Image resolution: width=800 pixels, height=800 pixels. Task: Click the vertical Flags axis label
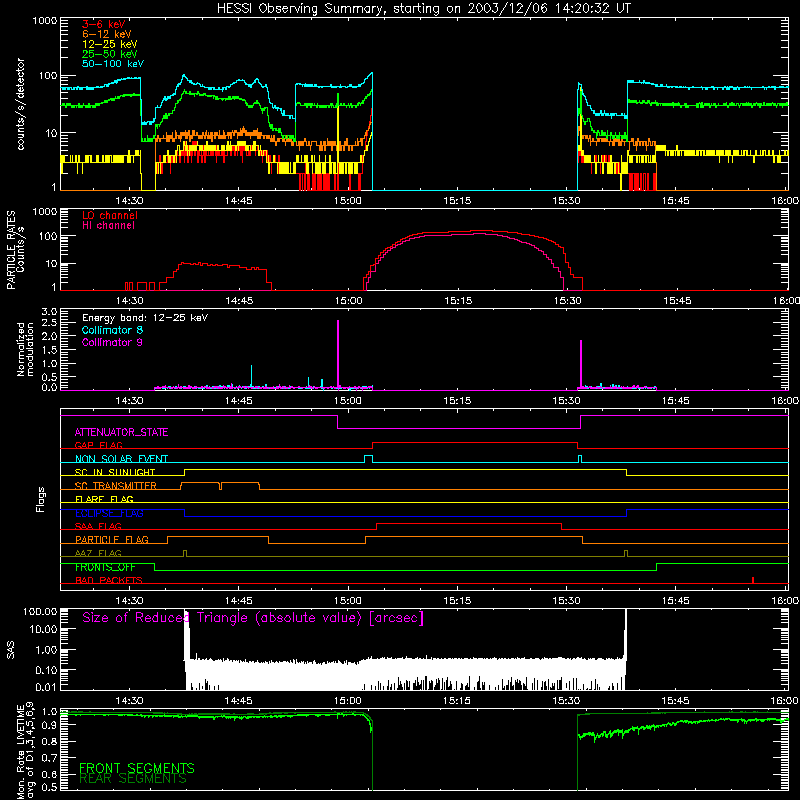[41, 500]
